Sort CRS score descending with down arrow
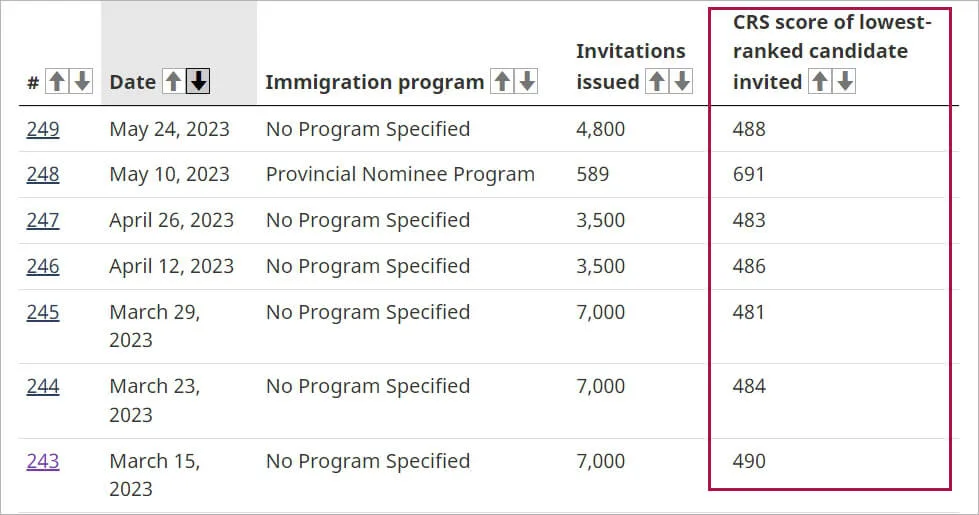The image size is (979, 515). (845, 82)
